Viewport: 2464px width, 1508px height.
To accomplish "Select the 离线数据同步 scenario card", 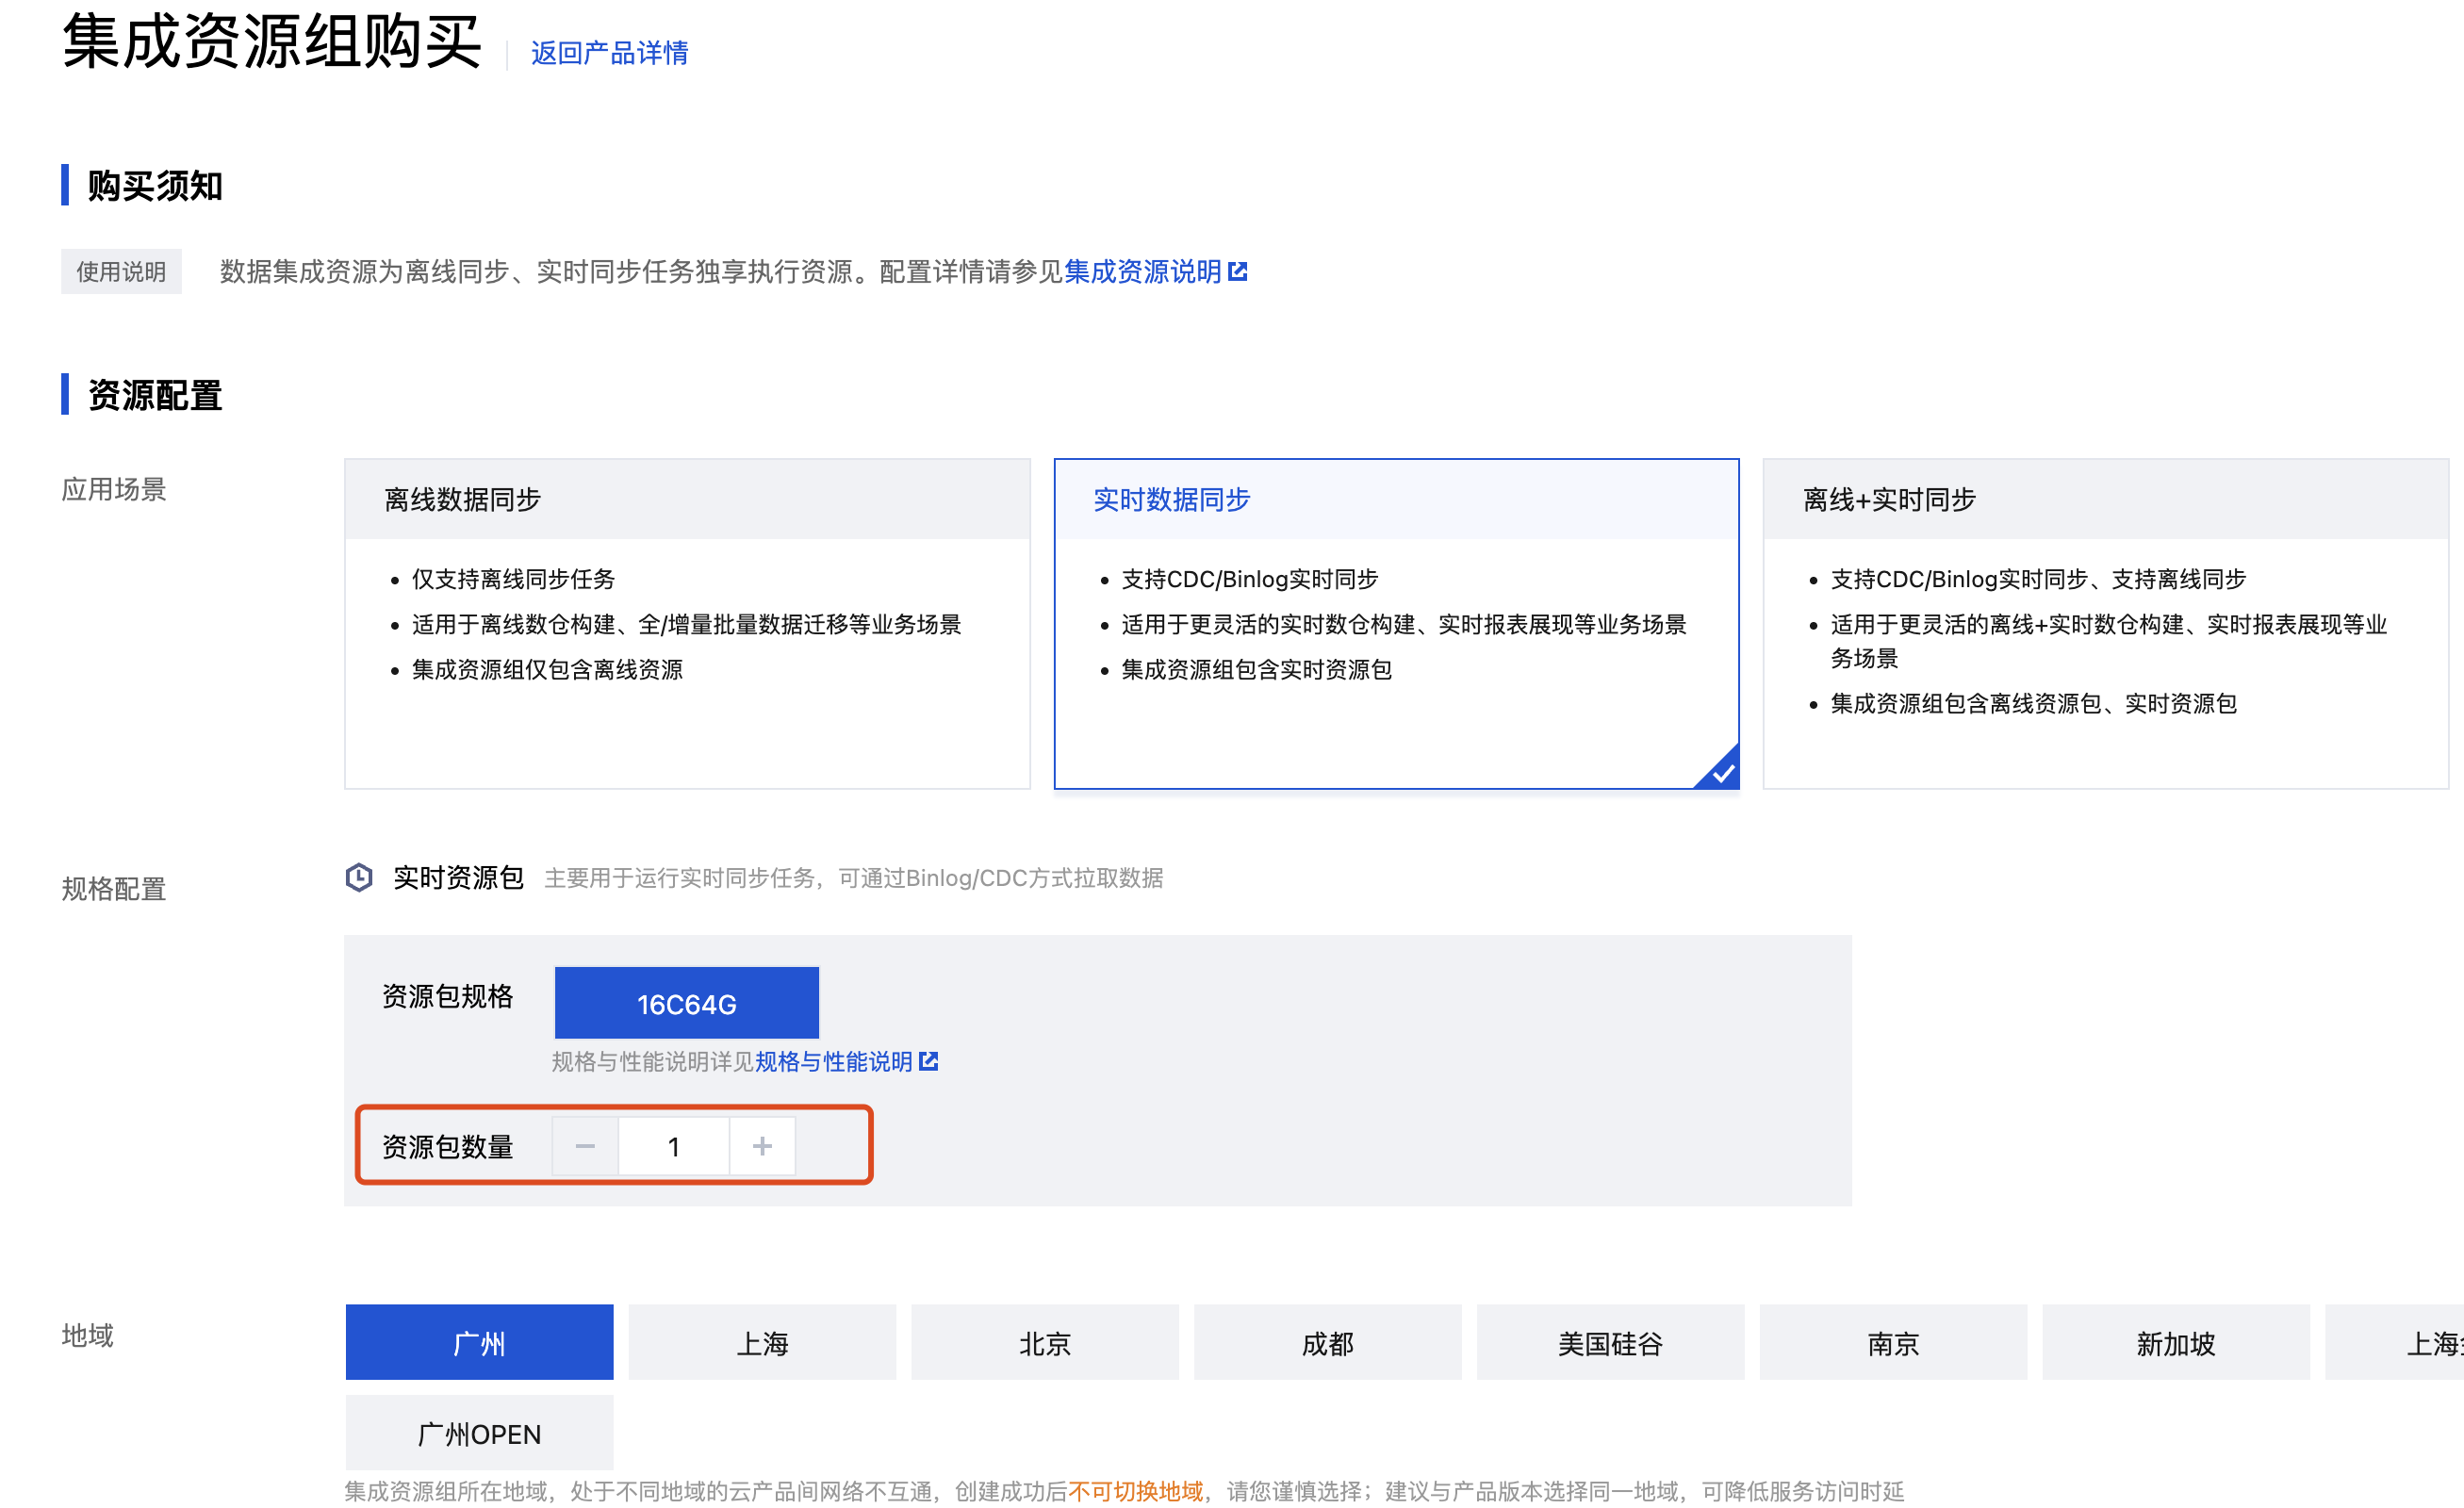I will (x=687, y=623).
